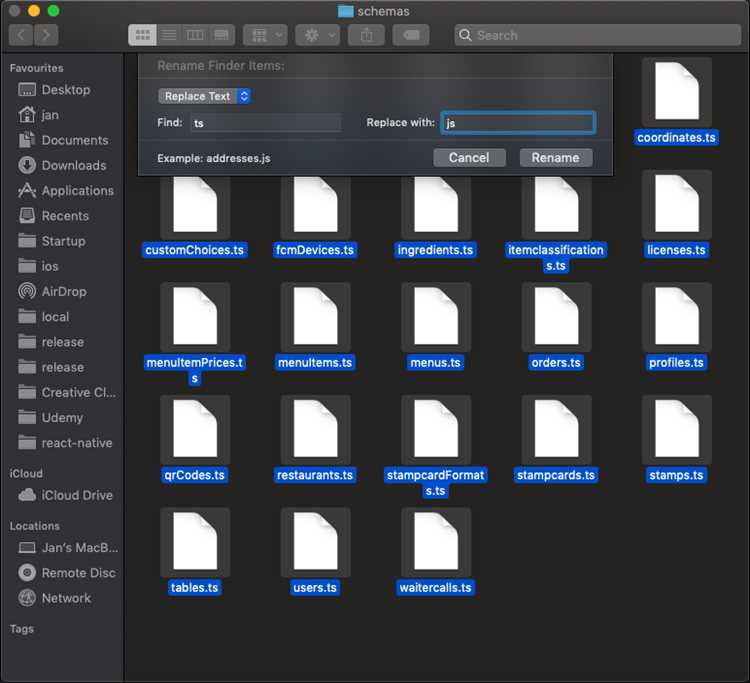Select the stampcardFormats.ts file icon
The height and width of the screenshot is (683, 750).
[x=436, y=430]
